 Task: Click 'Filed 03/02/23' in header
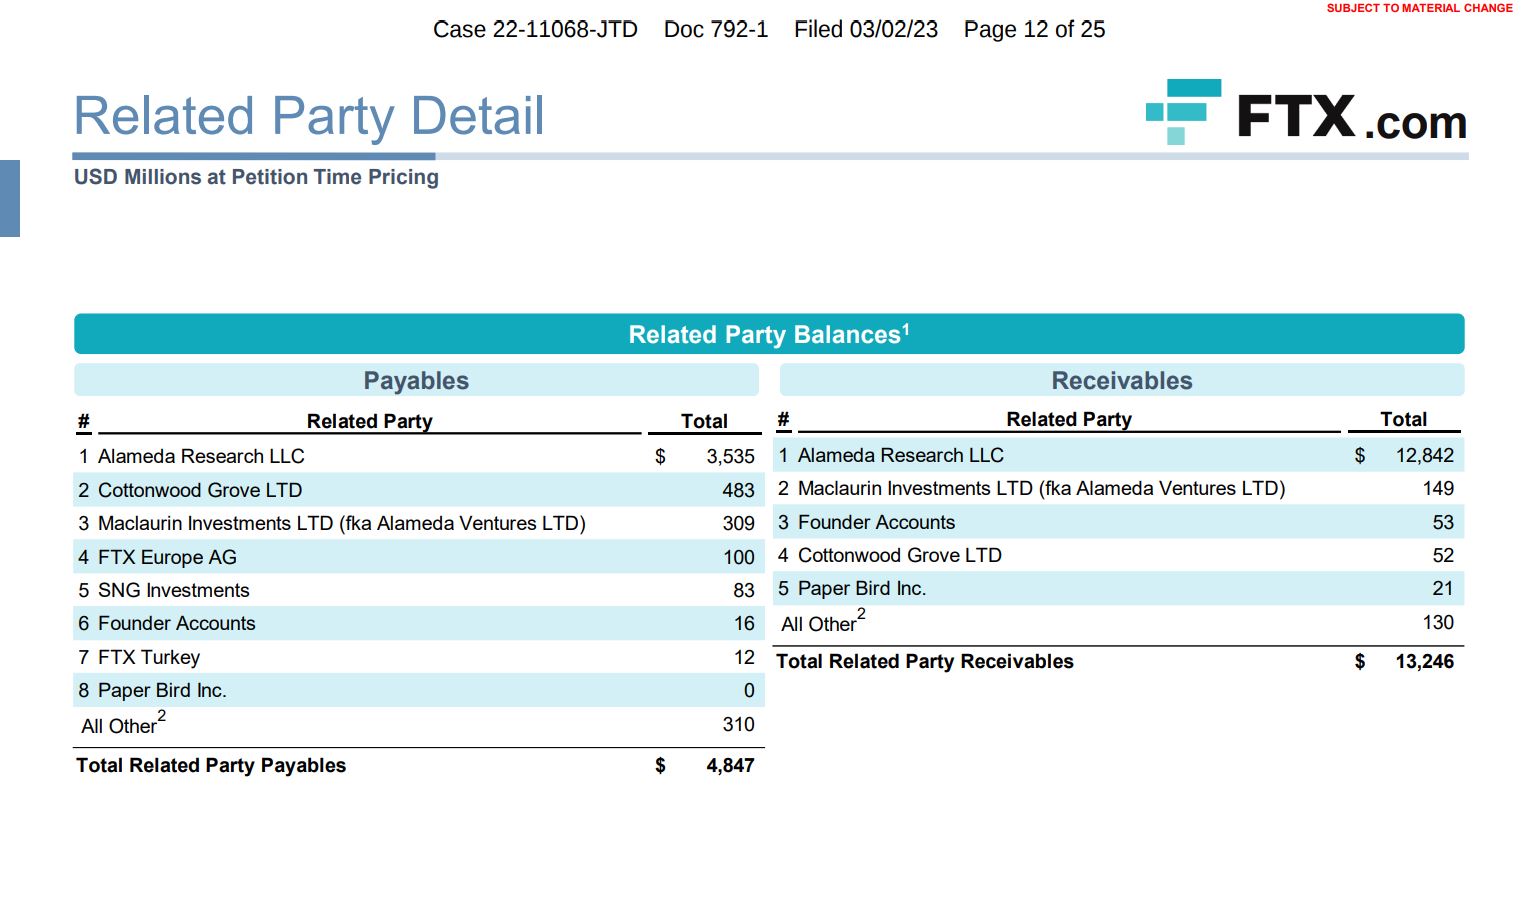866,30
